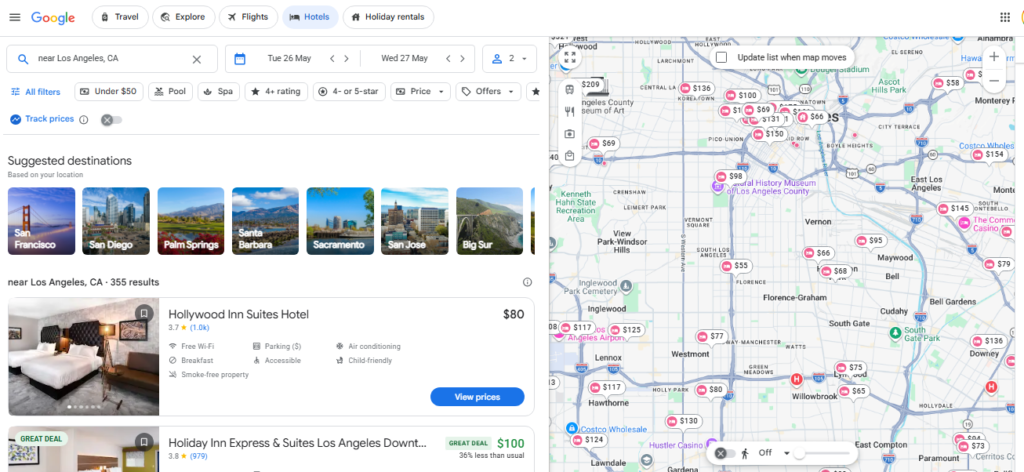Select the $55 hotel map pin
The height and width of the screenshot is (472, 1024).
[735, 266]
